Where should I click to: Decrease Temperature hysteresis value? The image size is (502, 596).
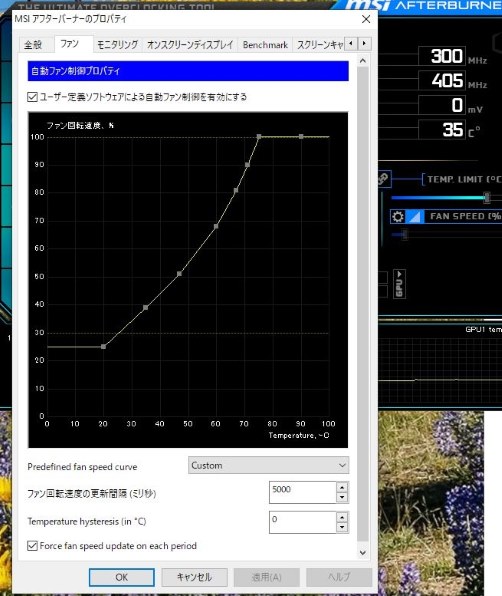click(x=342, y=527)
